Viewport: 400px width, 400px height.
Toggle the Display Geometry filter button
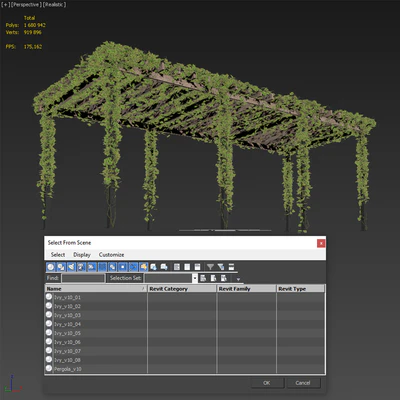[51, 267]
